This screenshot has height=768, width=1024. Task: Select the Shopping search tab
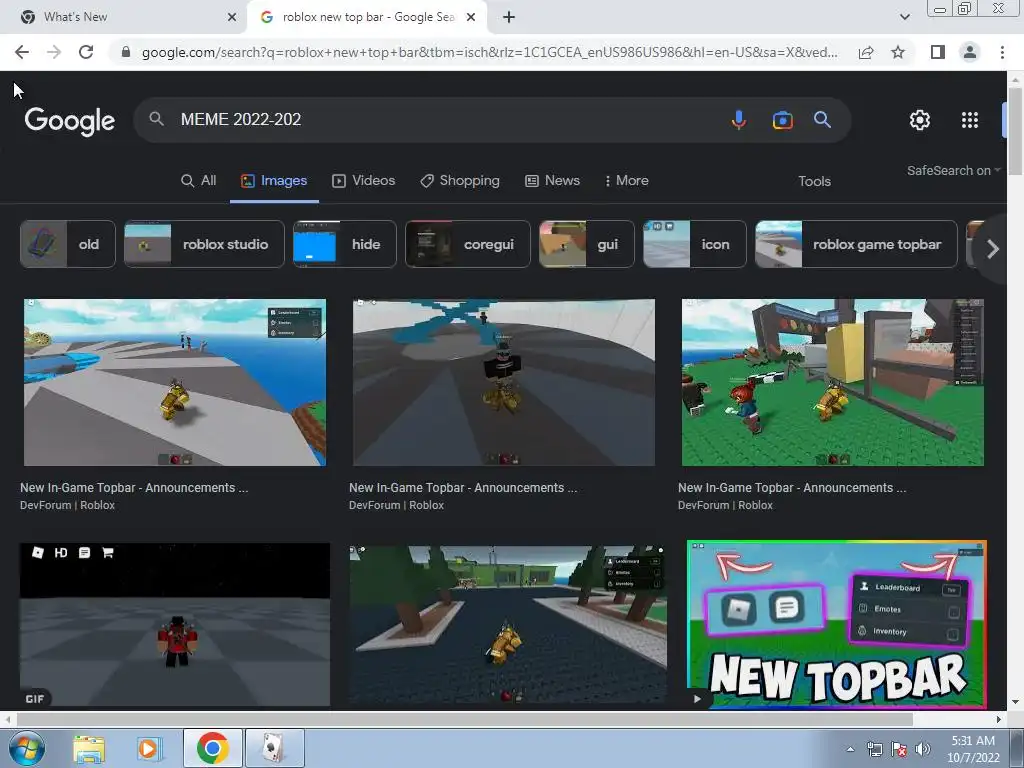[460, 181]
